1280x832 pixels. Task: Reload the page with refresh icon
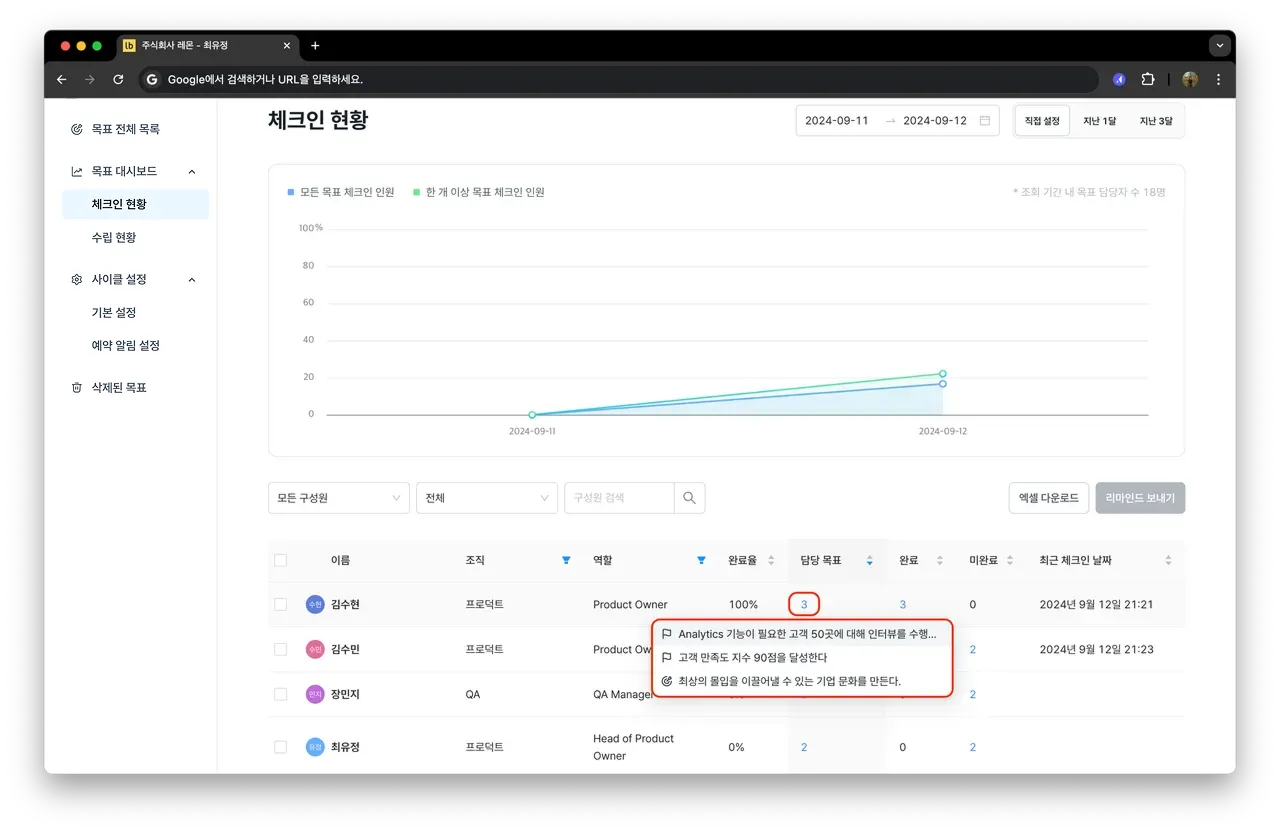pyautogui.click(x=118, y=80)
